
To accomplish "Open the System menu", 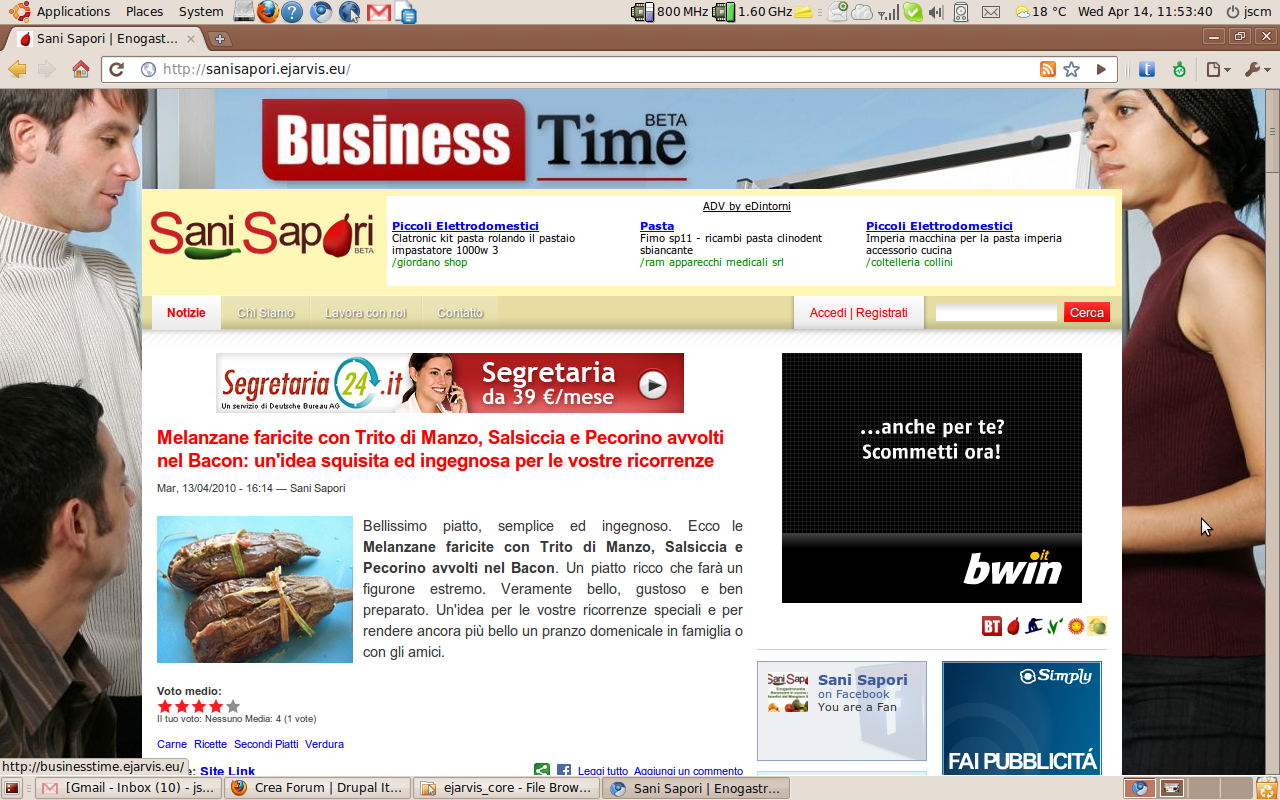I will pyautogui.click(x=201, y=12).
